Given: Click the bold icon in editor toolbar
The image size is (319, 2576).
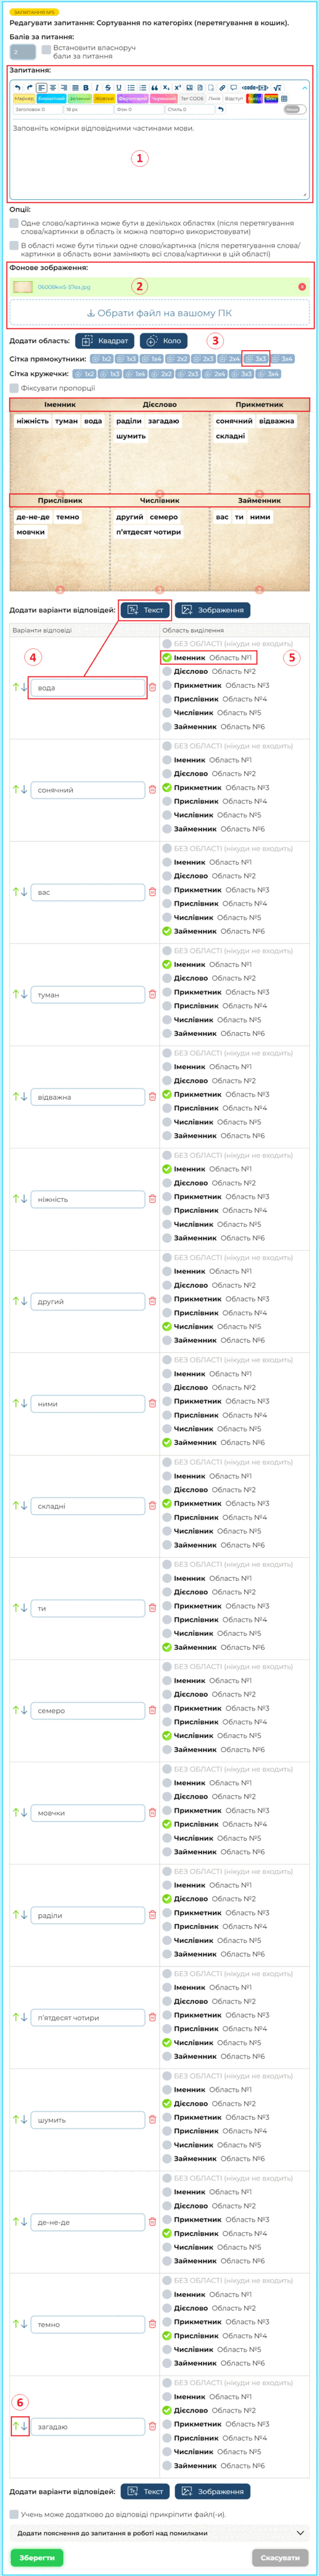Looking at the screenshot, I should click(x=85, y=88).
